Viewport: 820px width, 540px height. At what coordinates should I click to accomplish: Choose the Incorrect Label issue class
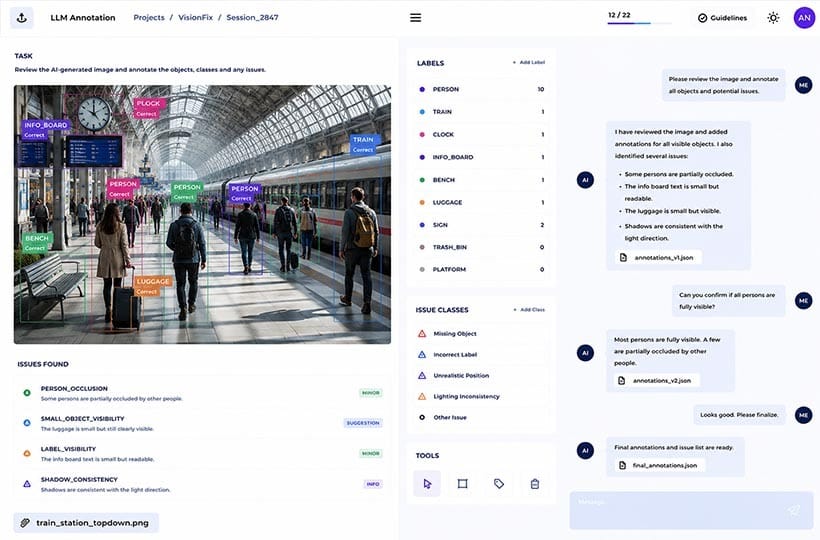pyautogui.click(x=480, y=354)
